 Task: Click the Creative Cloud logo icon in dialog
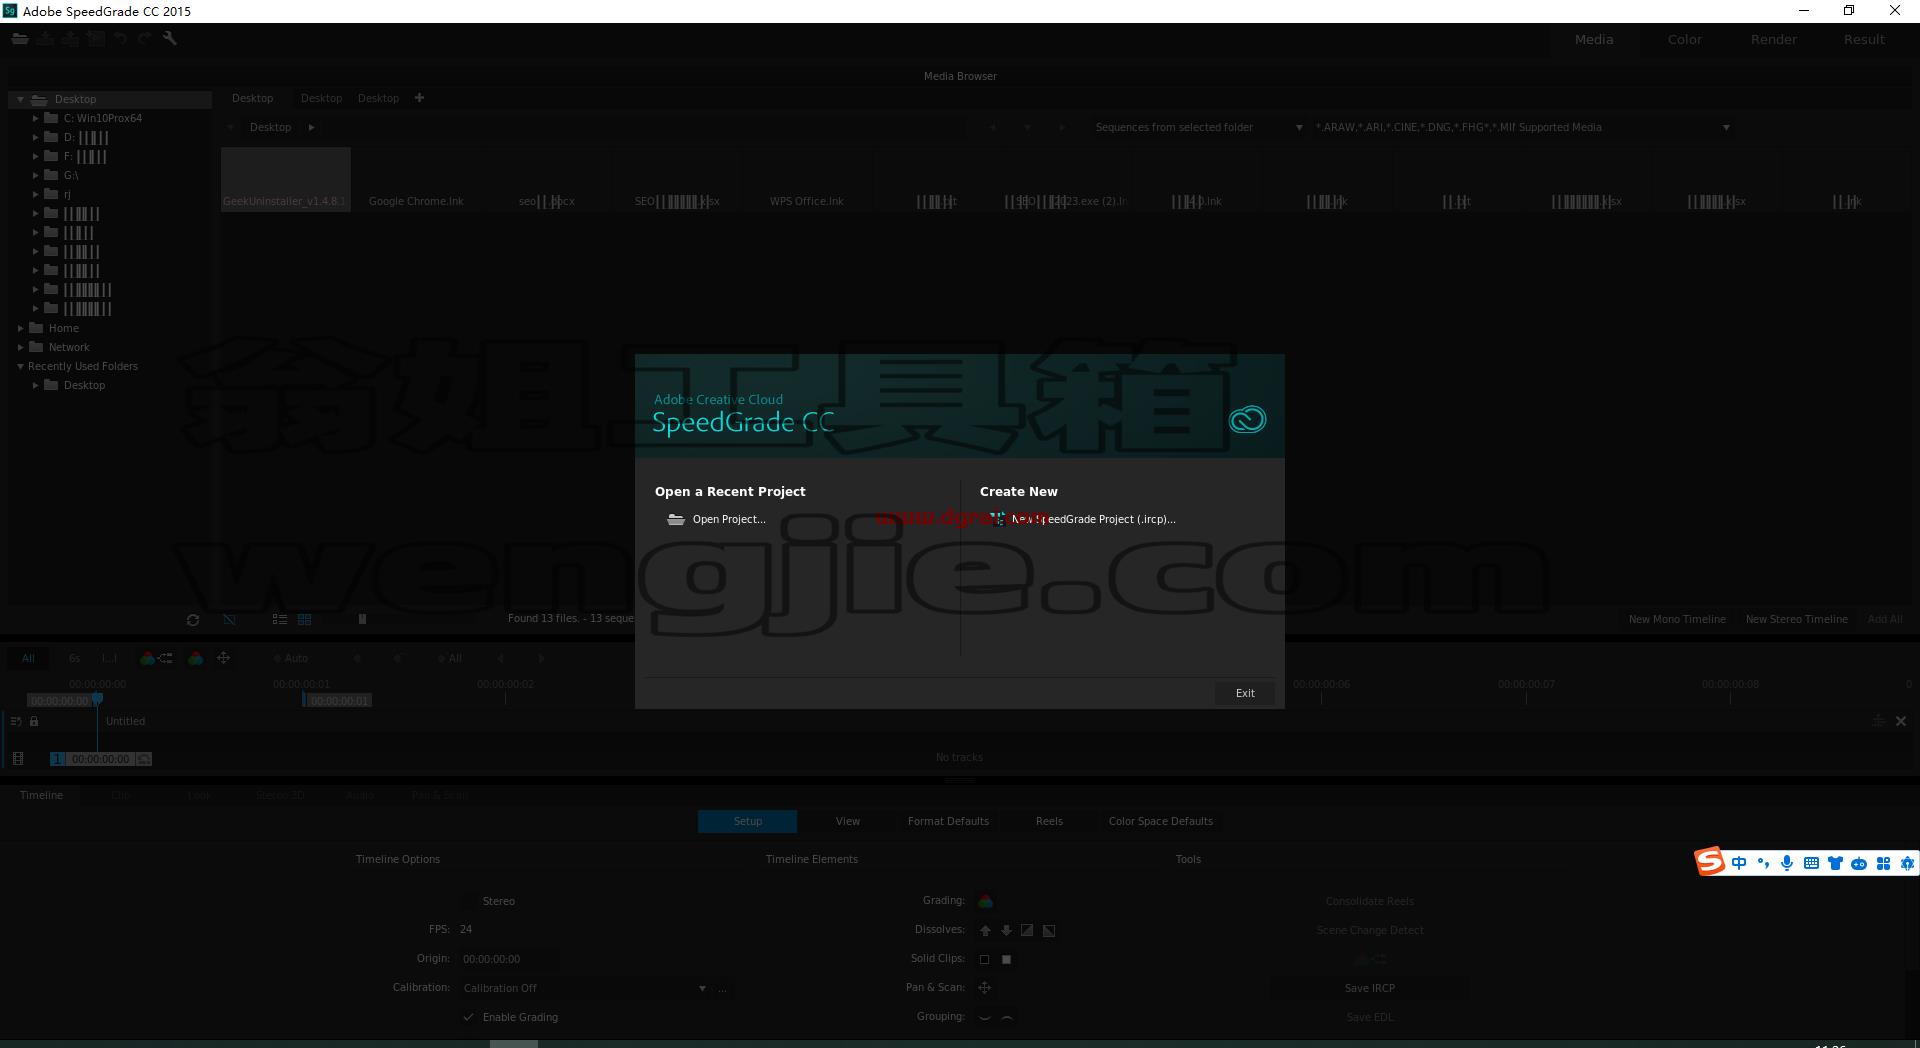pyautogui.click(x=1247, y=419)
